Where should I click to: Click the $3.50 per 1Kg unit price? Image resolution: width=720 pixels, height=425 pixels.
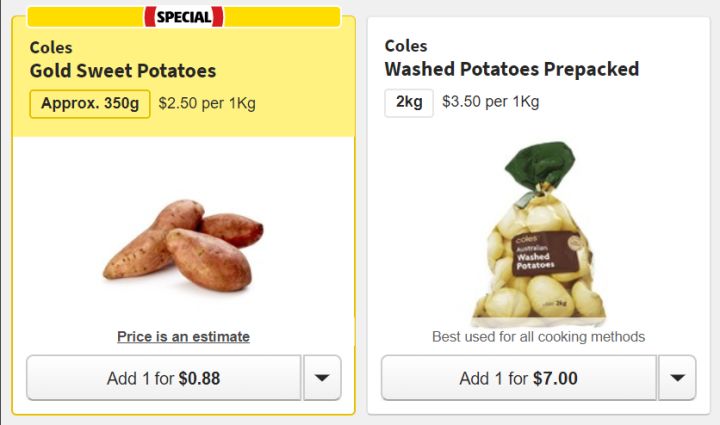click(490, 103)
